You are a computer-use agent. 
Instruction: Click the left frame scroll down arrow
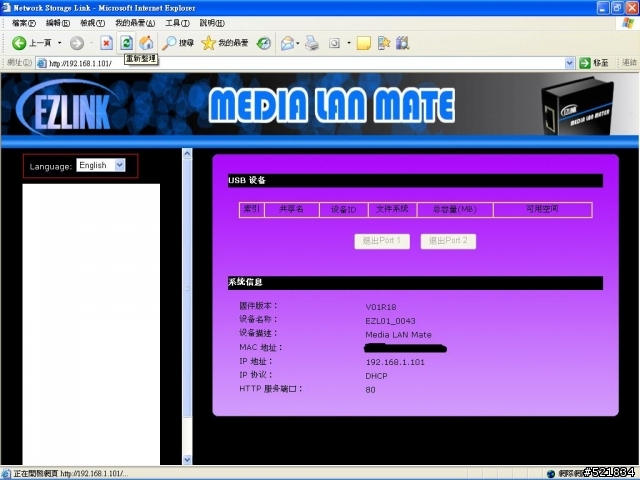[187, 460]
